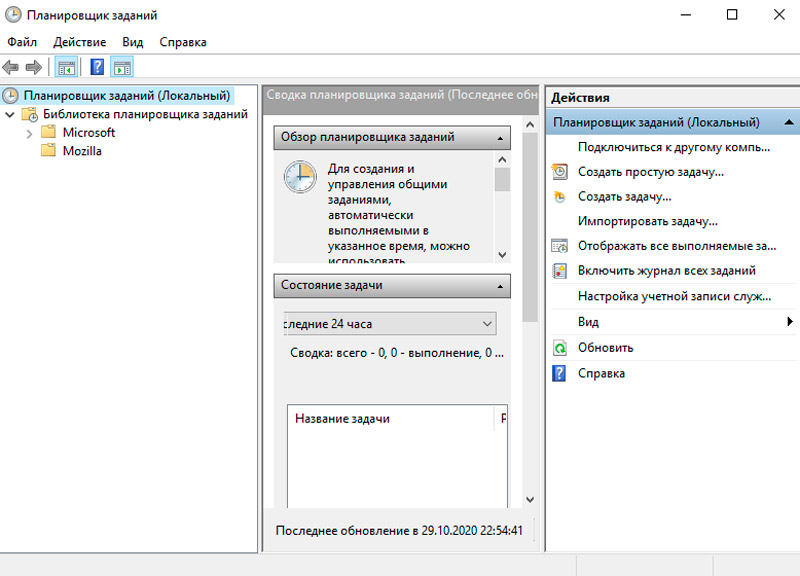Close the Планировщик заданий window
This screenshot has width=800, height=576.
coord(779,15)
